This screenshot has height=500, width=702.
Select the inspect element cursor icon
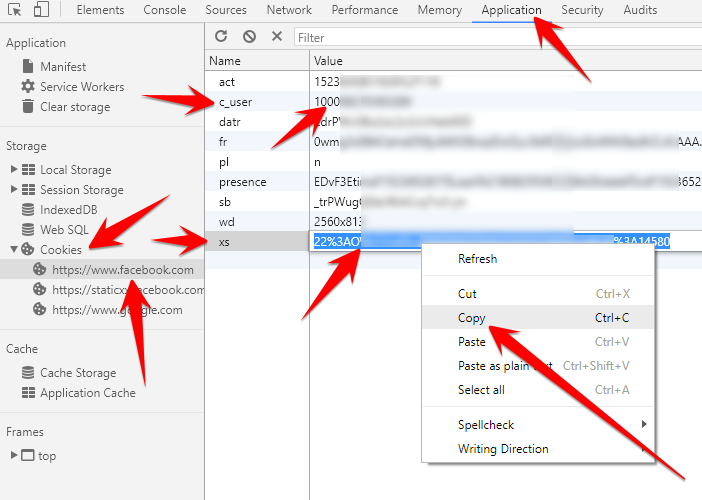click(x=14, y=9)
